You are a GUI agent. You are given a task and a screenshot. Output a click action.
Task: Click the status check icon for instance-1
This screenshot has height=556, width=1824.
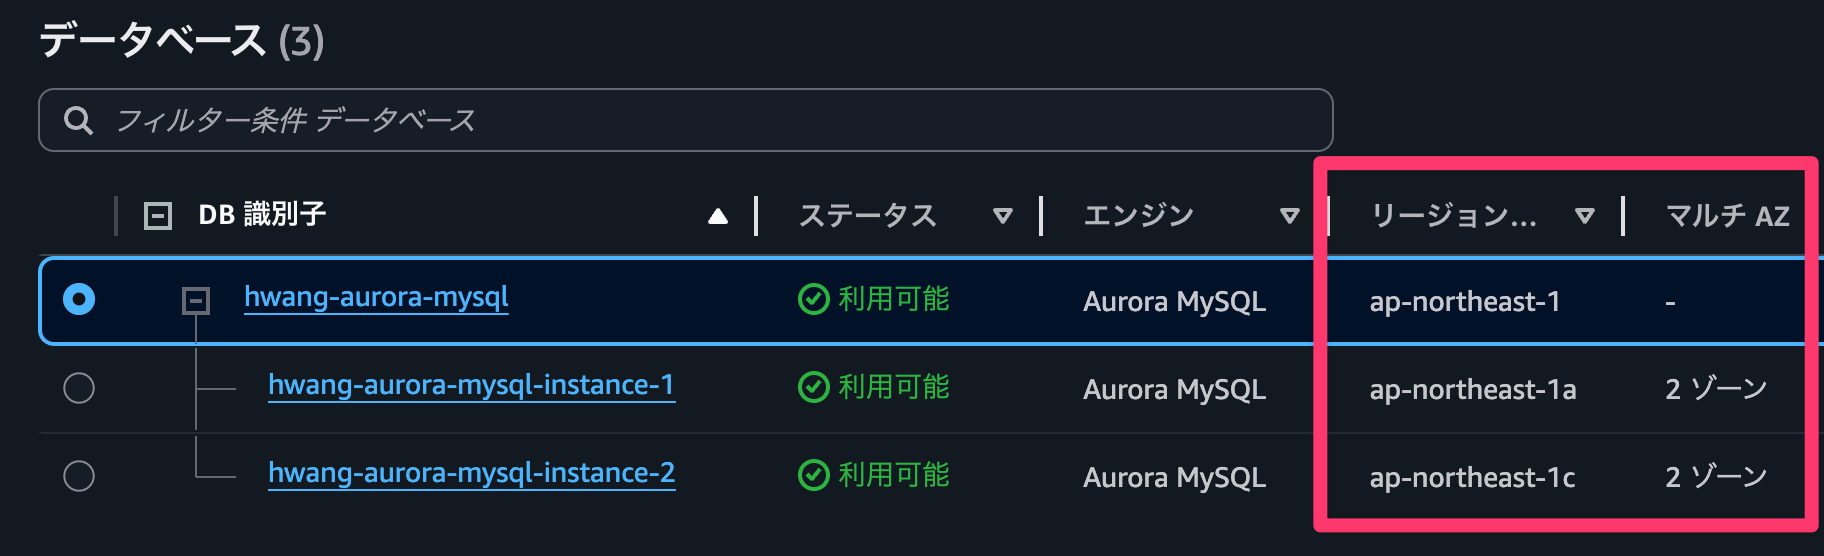[x=813, y=387]
